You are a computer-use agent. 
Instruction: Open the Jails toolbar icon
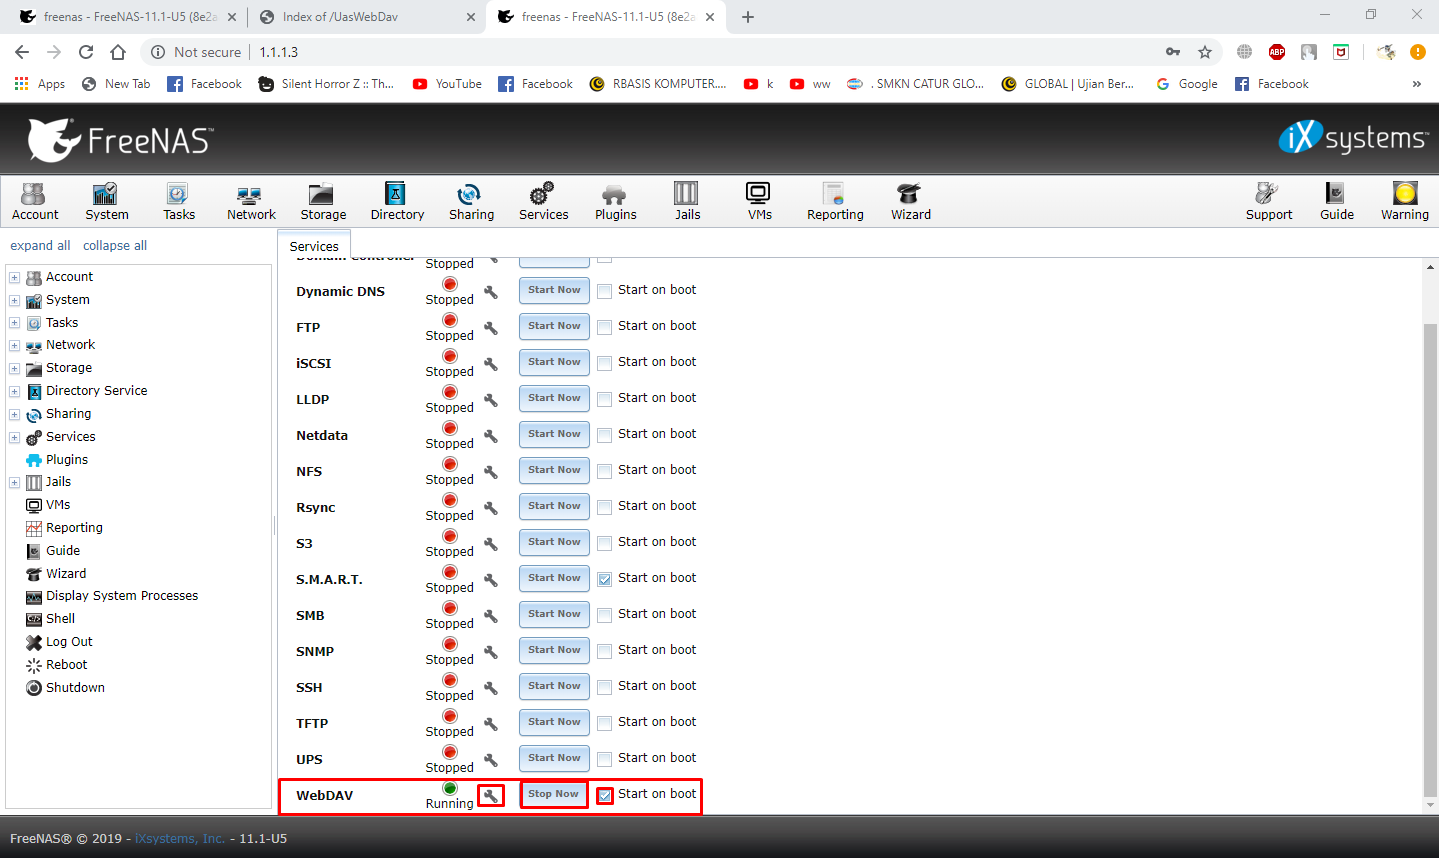pyautogui.click(x=687, y=201)
